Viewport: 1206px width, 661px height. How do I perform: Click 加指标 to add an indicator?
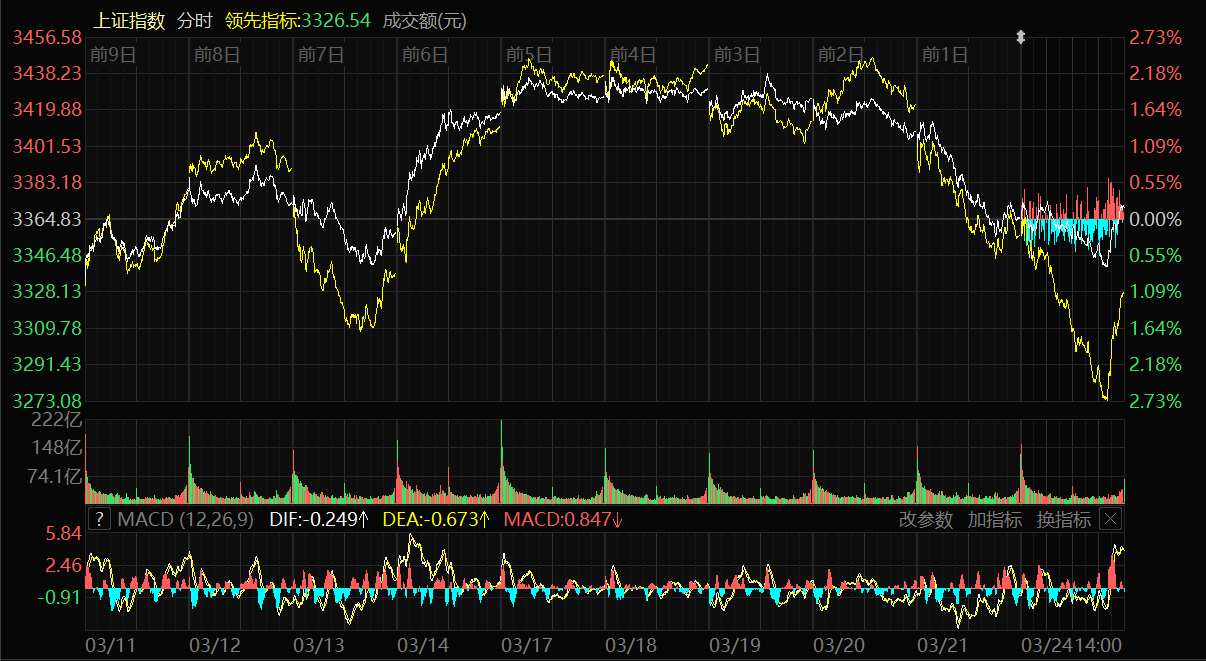995,519
